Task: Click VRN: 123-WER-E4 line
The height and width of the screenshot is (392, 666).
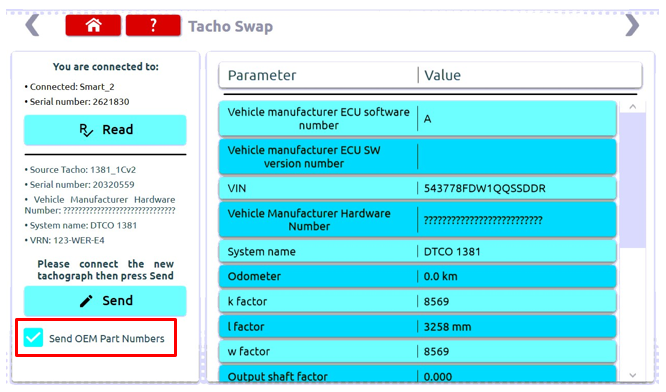Action: click(65, 240)
